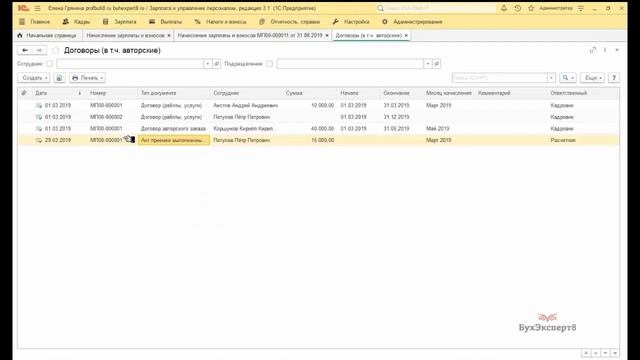Open the Кадры menu section
This screenshot has width=640, height=360.
point(76,22)
